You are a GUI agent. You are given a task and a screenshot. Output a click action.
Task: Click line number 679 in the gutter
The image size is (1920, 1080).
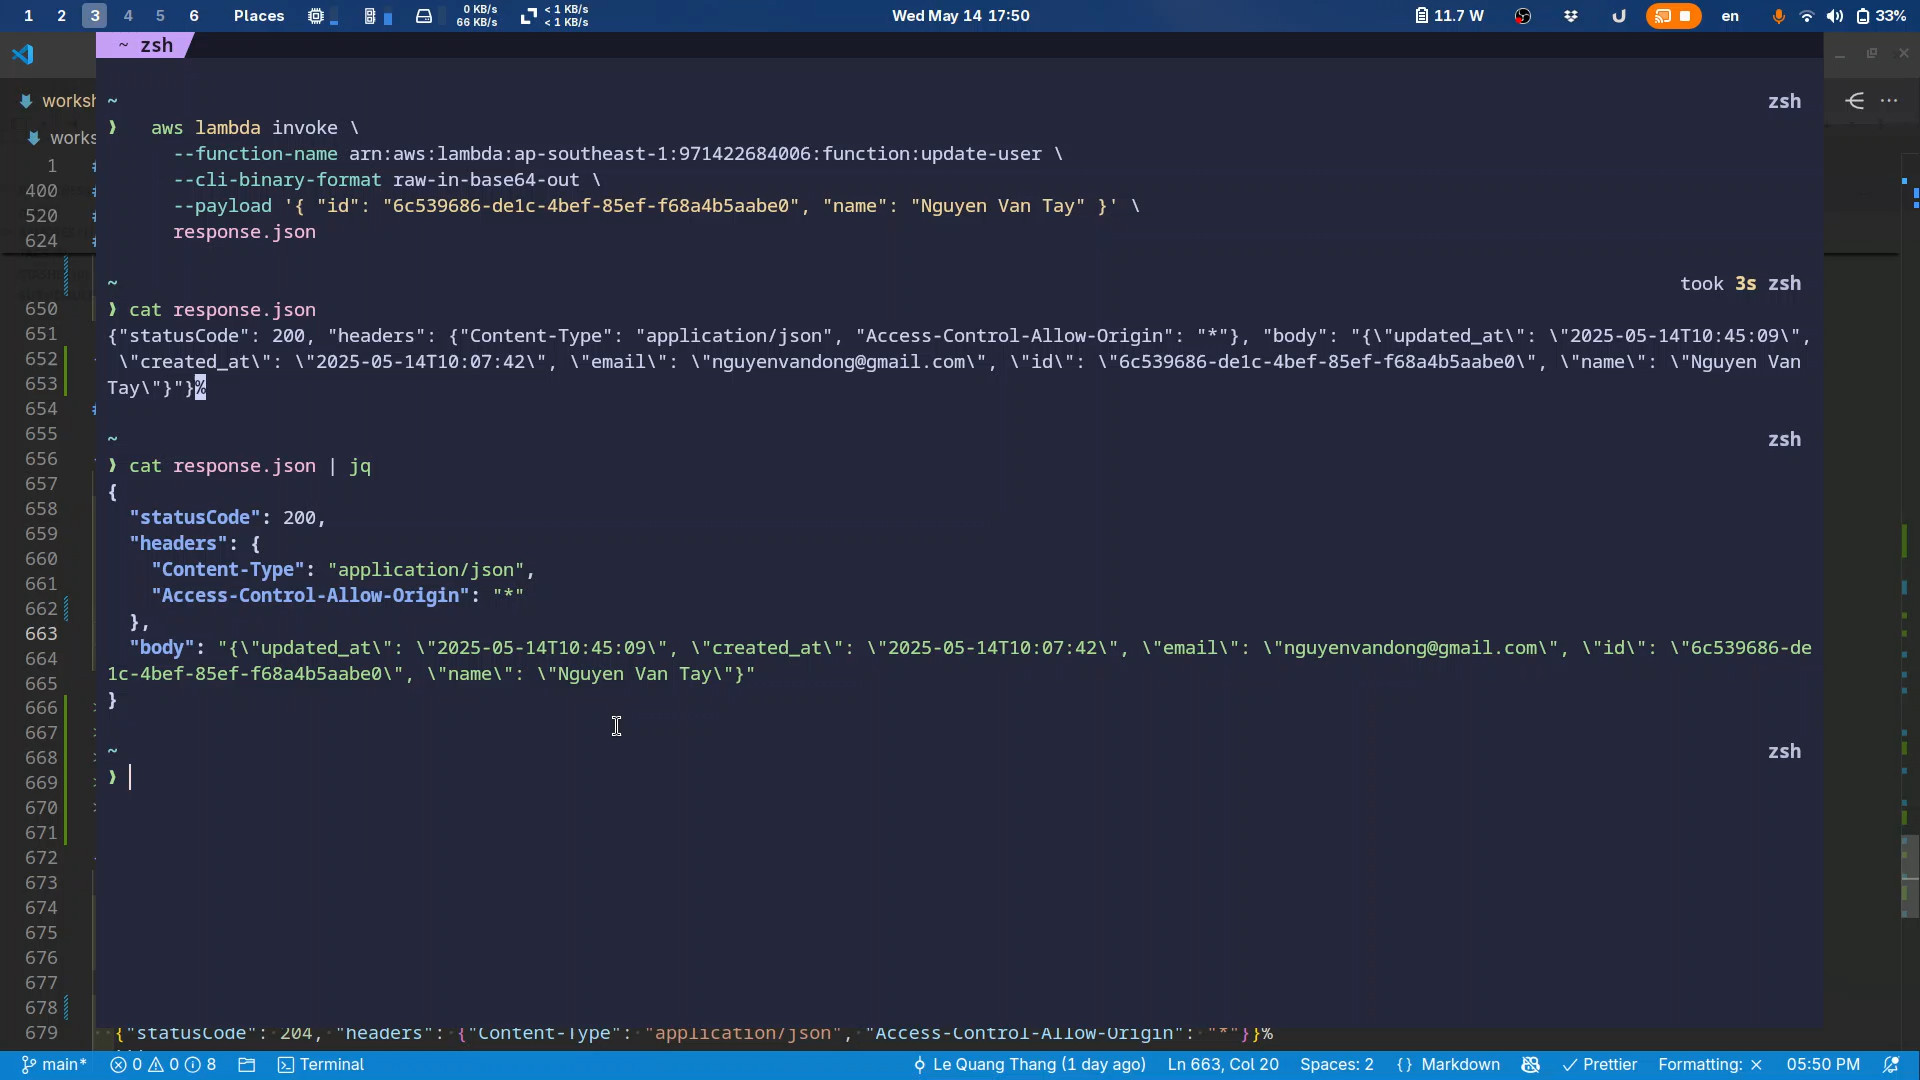41,1033
